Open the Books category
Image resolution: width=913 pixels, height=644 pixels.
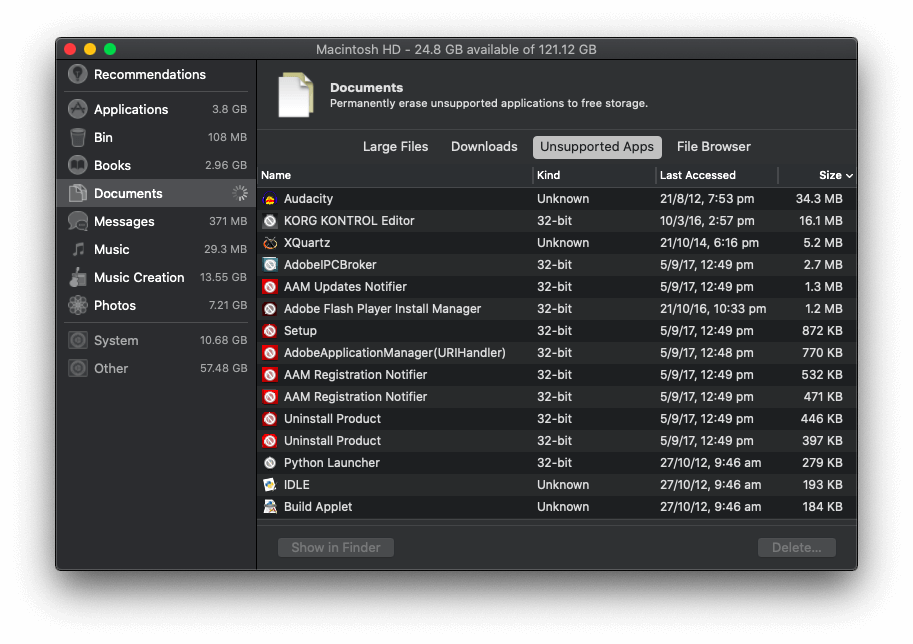click(x=157, y=165)
